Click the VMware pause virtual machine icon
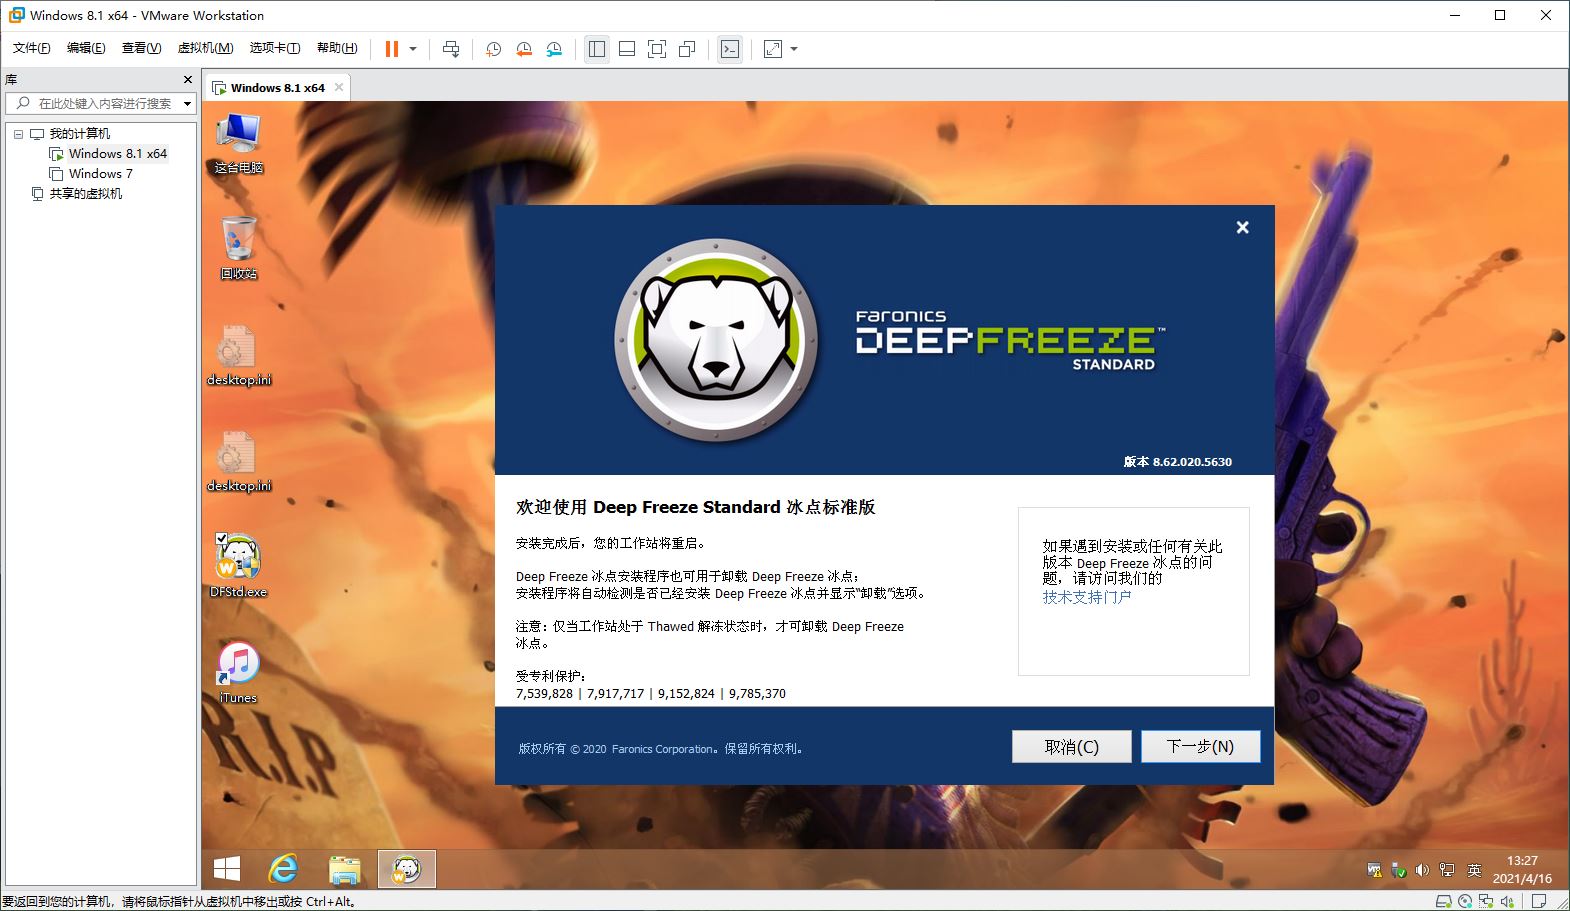 click(392, 49)
